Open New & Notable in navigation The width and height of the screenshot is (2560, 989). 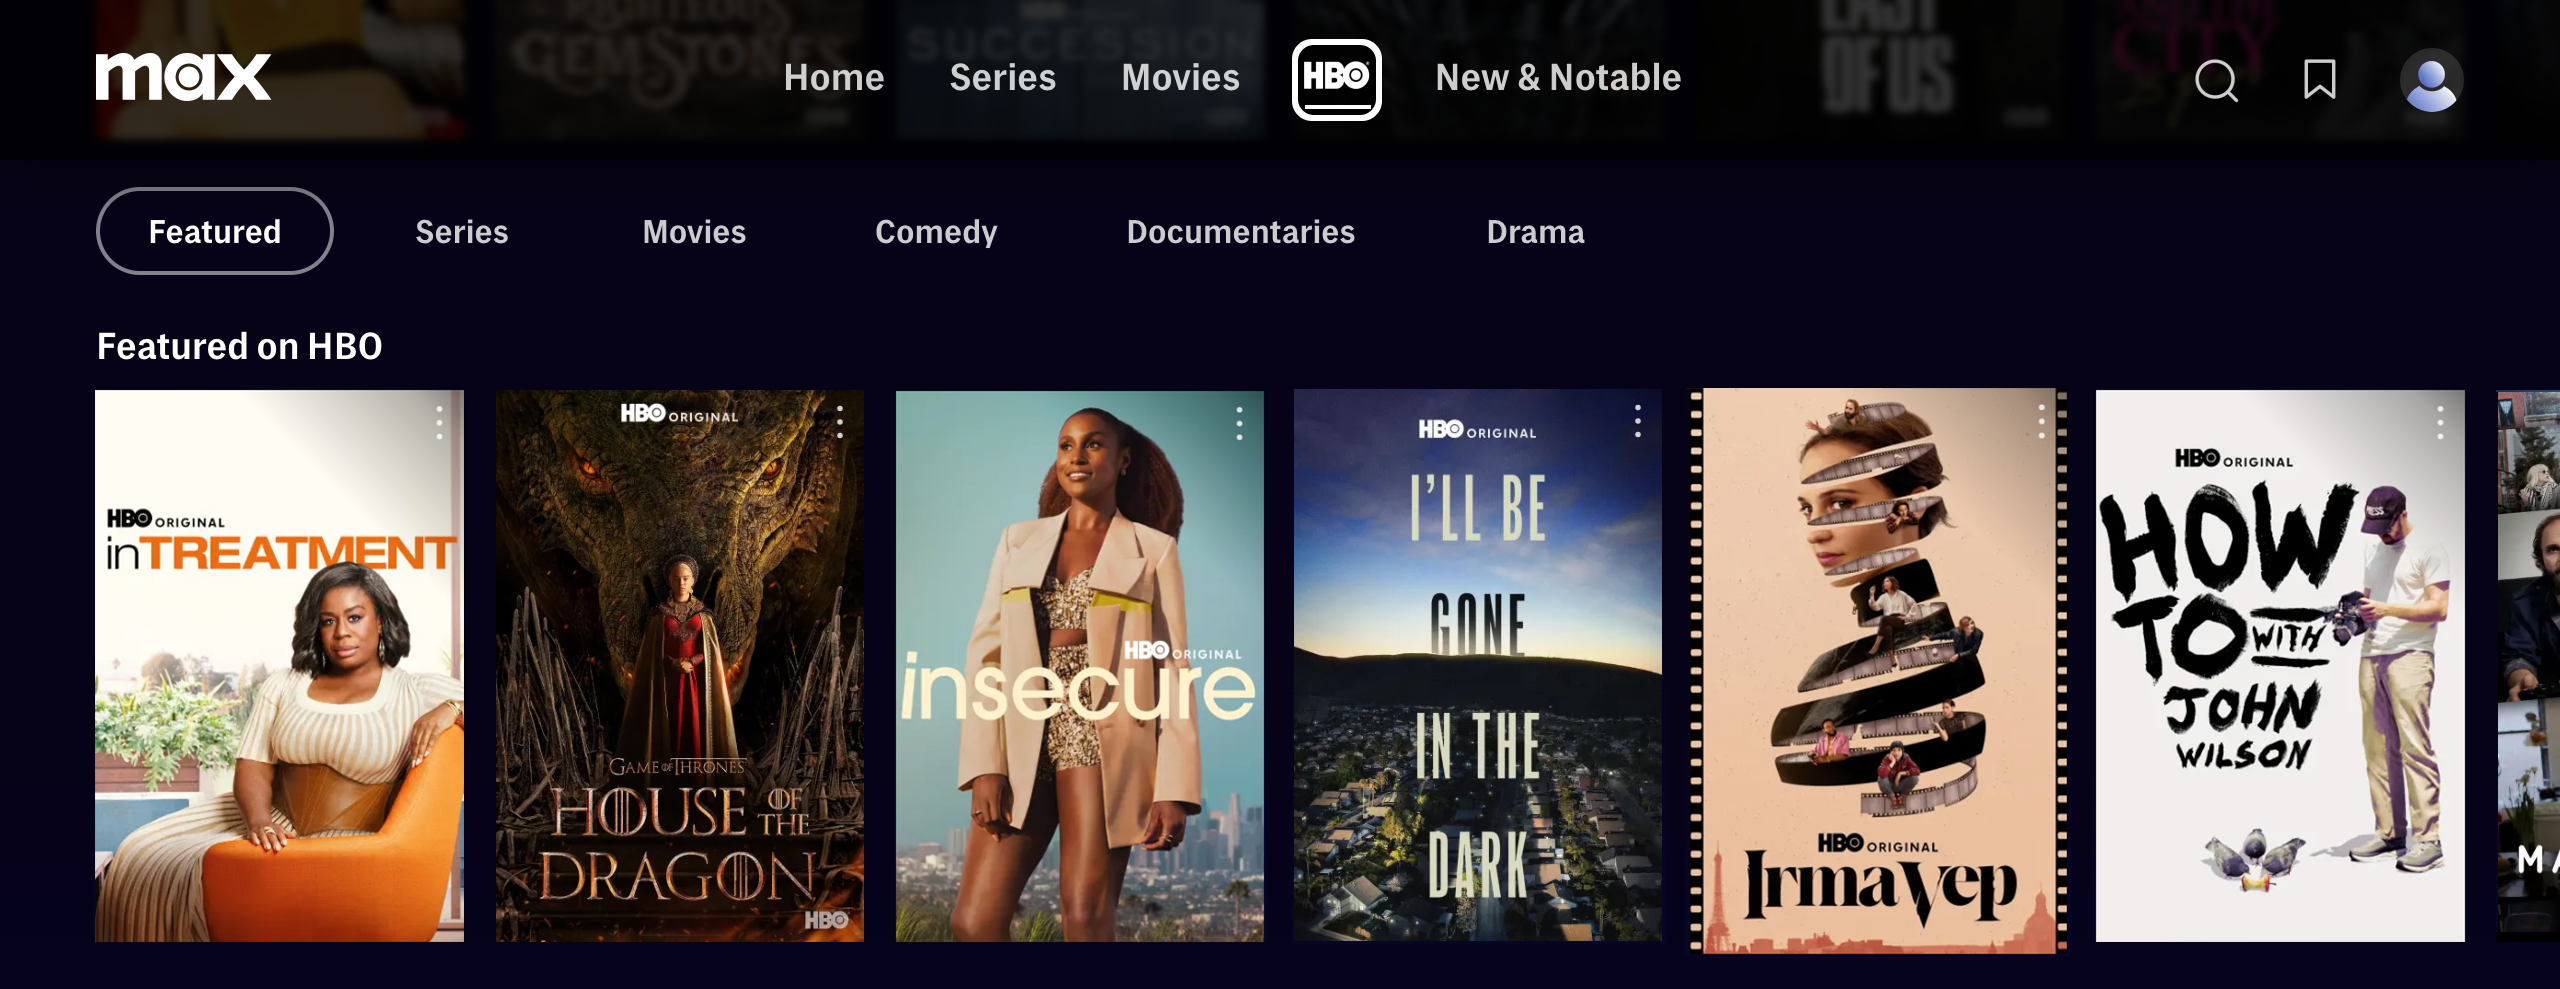(x=1558, y=77)
